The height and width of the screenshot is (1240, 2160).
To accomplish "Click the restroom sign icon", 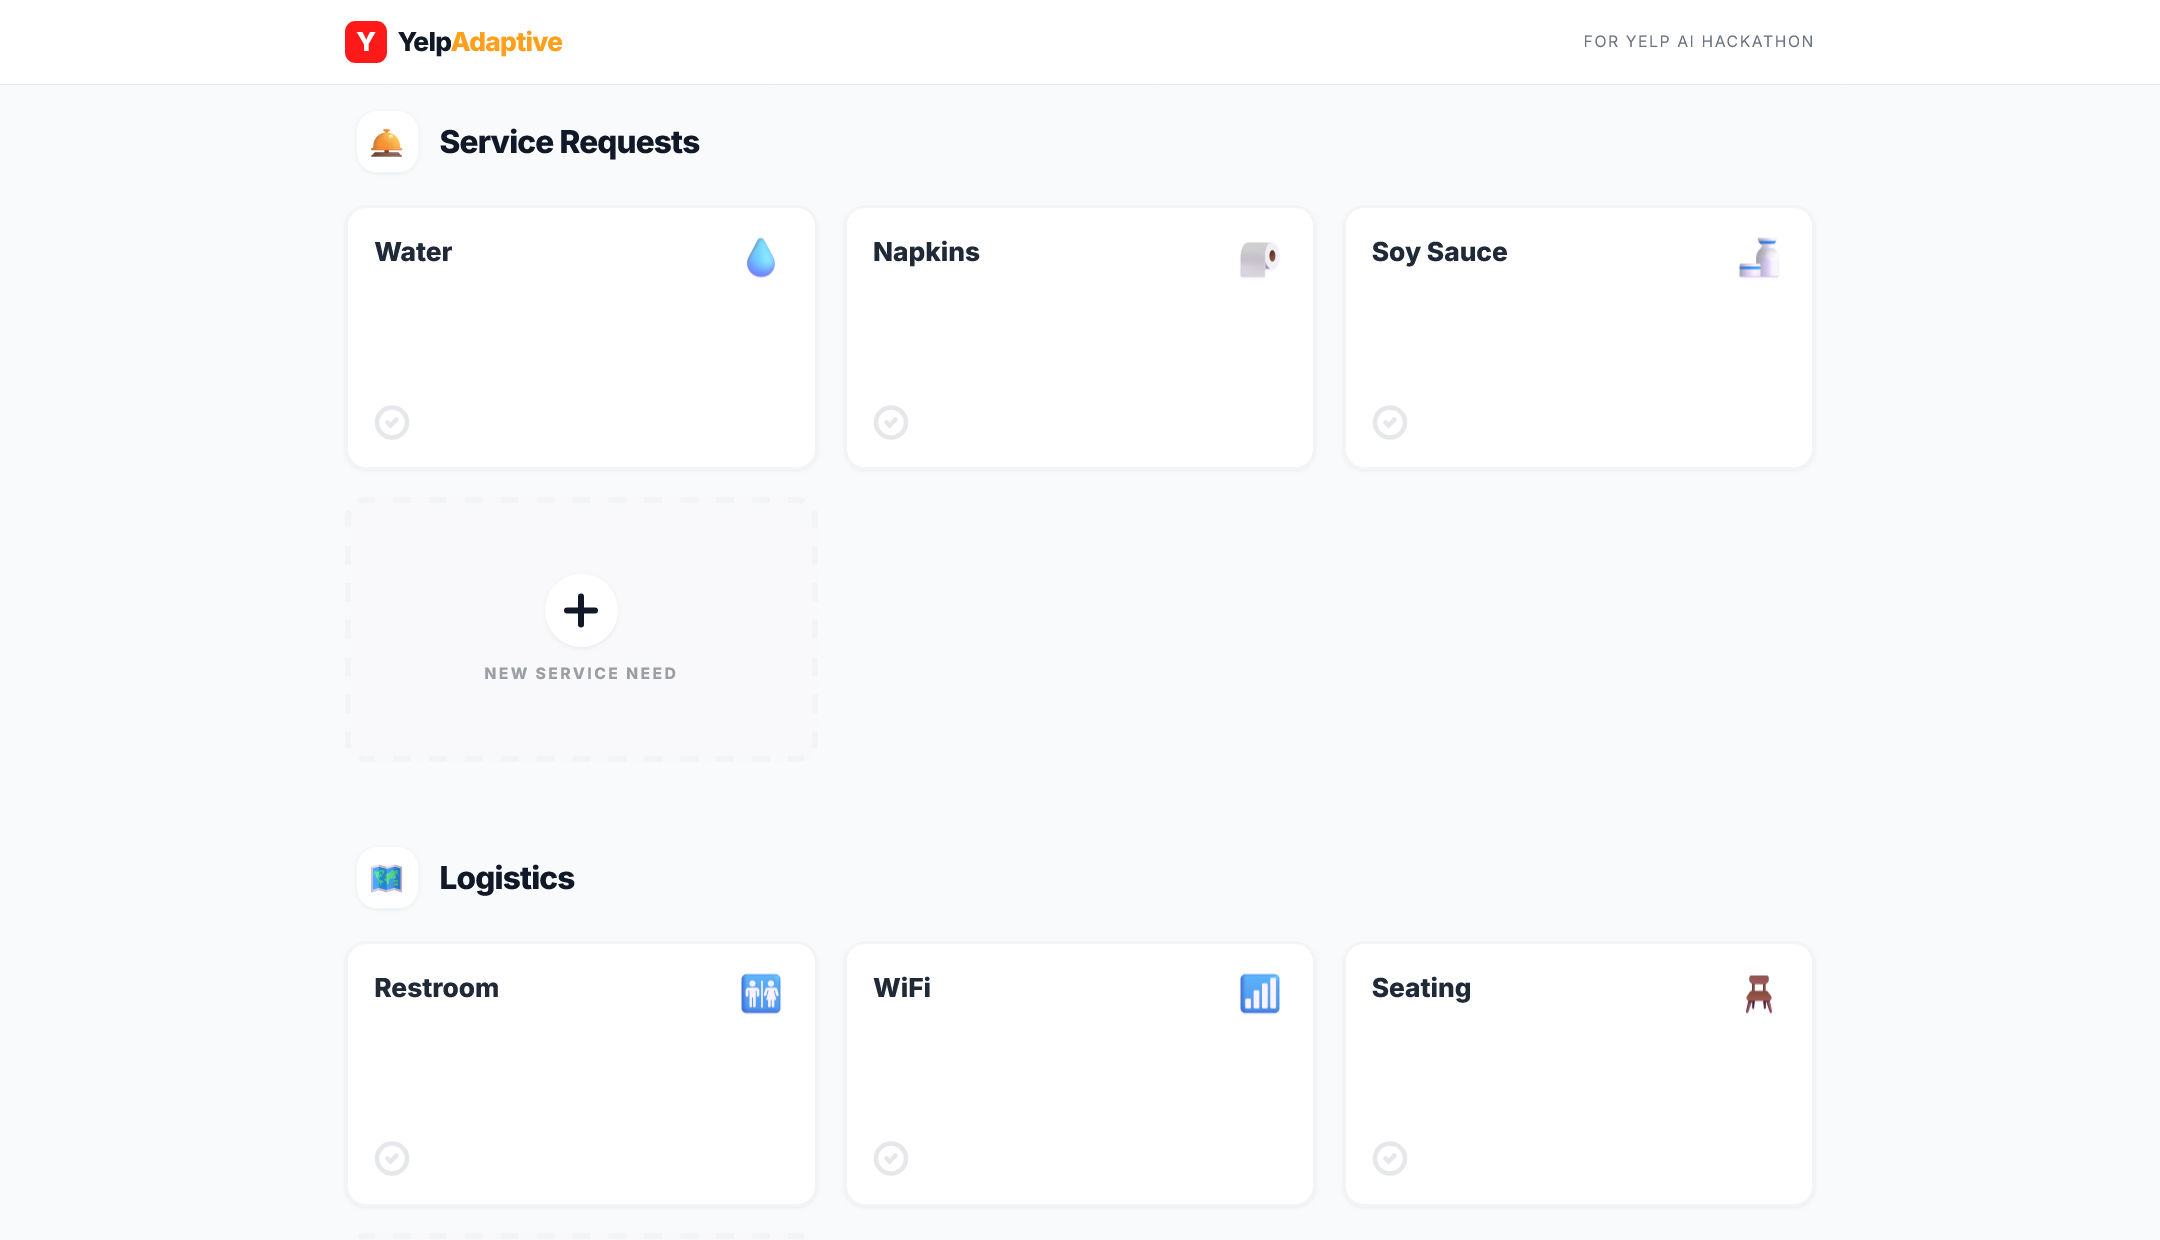I will tap(761, 994).
